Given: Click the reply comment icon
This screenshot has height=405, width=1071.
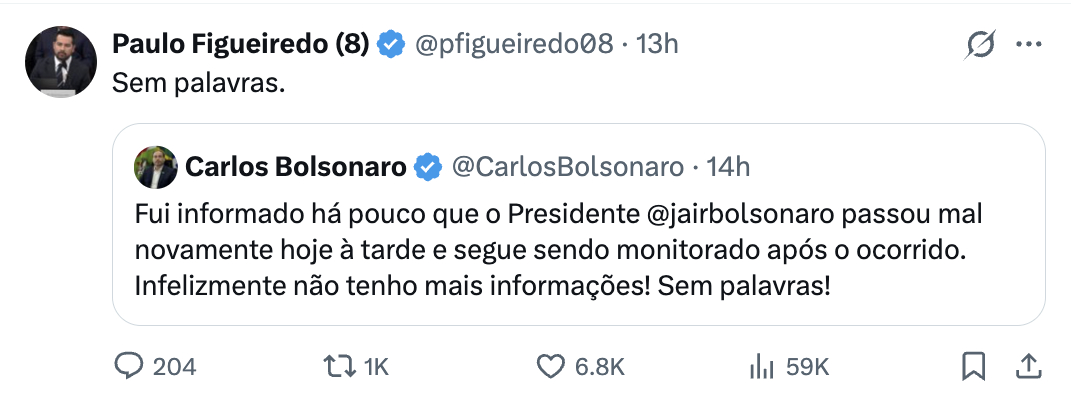Looking at the screenshot, I should [x=129, y=367].
